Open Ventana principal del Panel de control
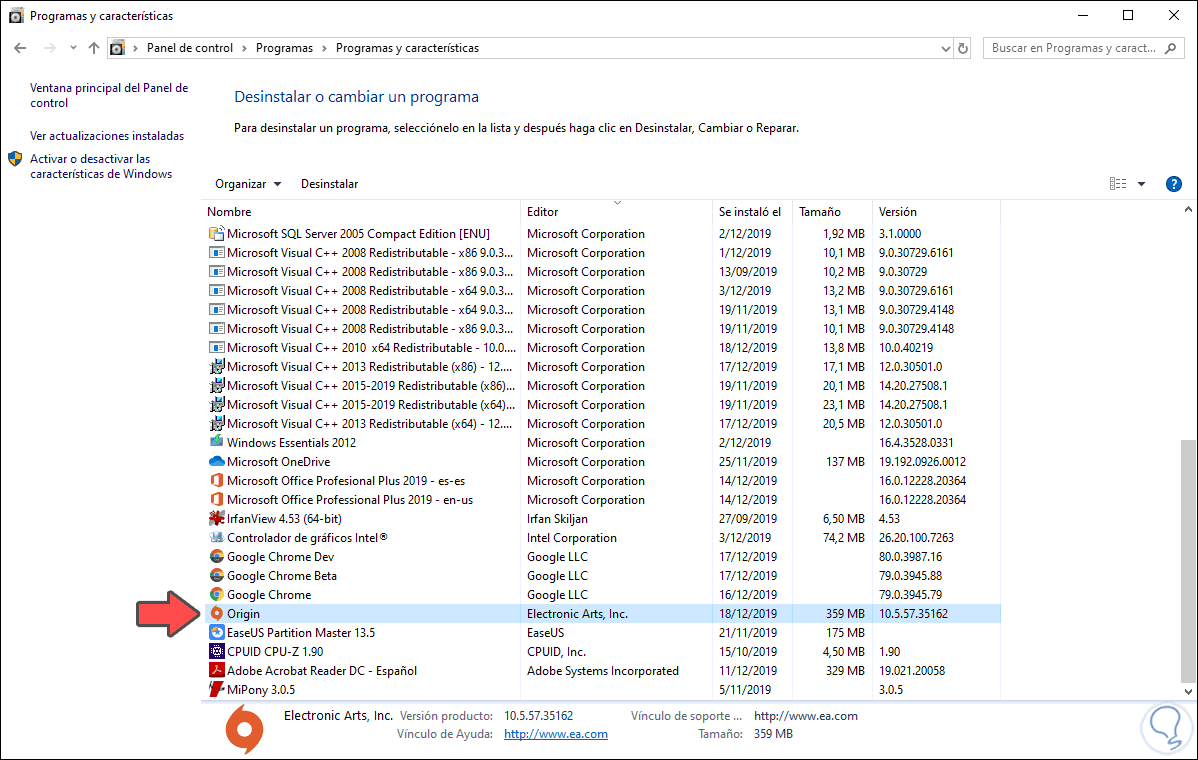 click(108, 95)
